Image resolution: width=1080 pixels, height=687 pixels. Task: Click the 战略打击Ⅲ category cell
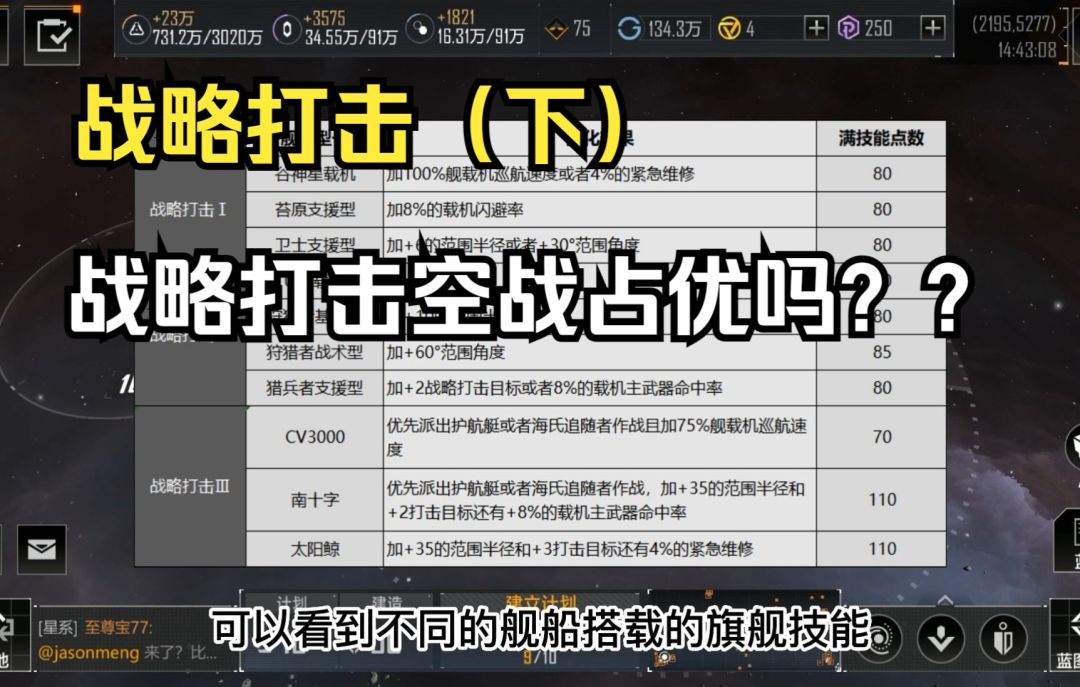pos(189,486)
